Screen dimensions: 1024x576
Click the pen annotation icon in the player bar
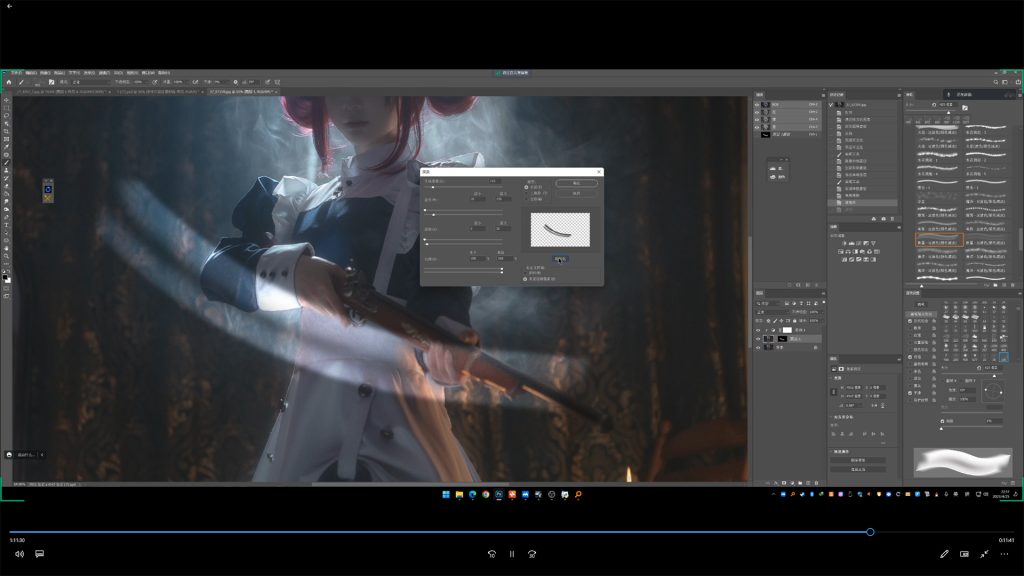point(944,554)
